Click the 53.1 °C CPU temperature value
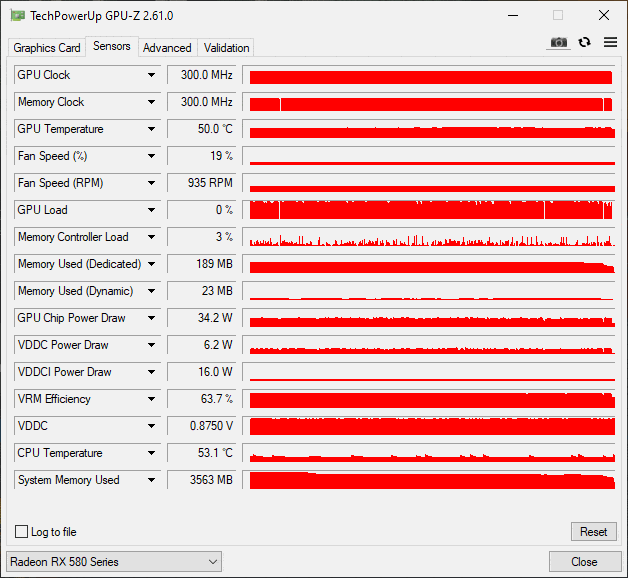628x578 pixels. tap(201, 453)
